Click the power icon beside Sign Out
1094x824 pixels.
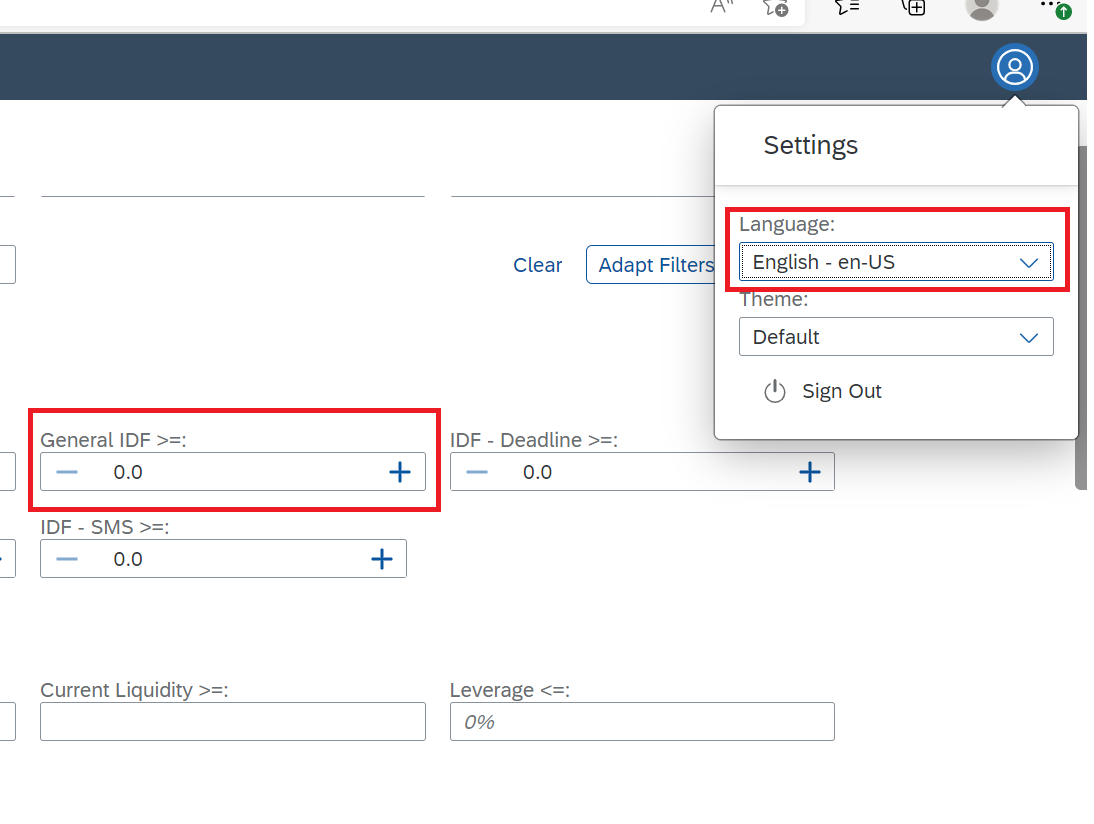(775, 391)
